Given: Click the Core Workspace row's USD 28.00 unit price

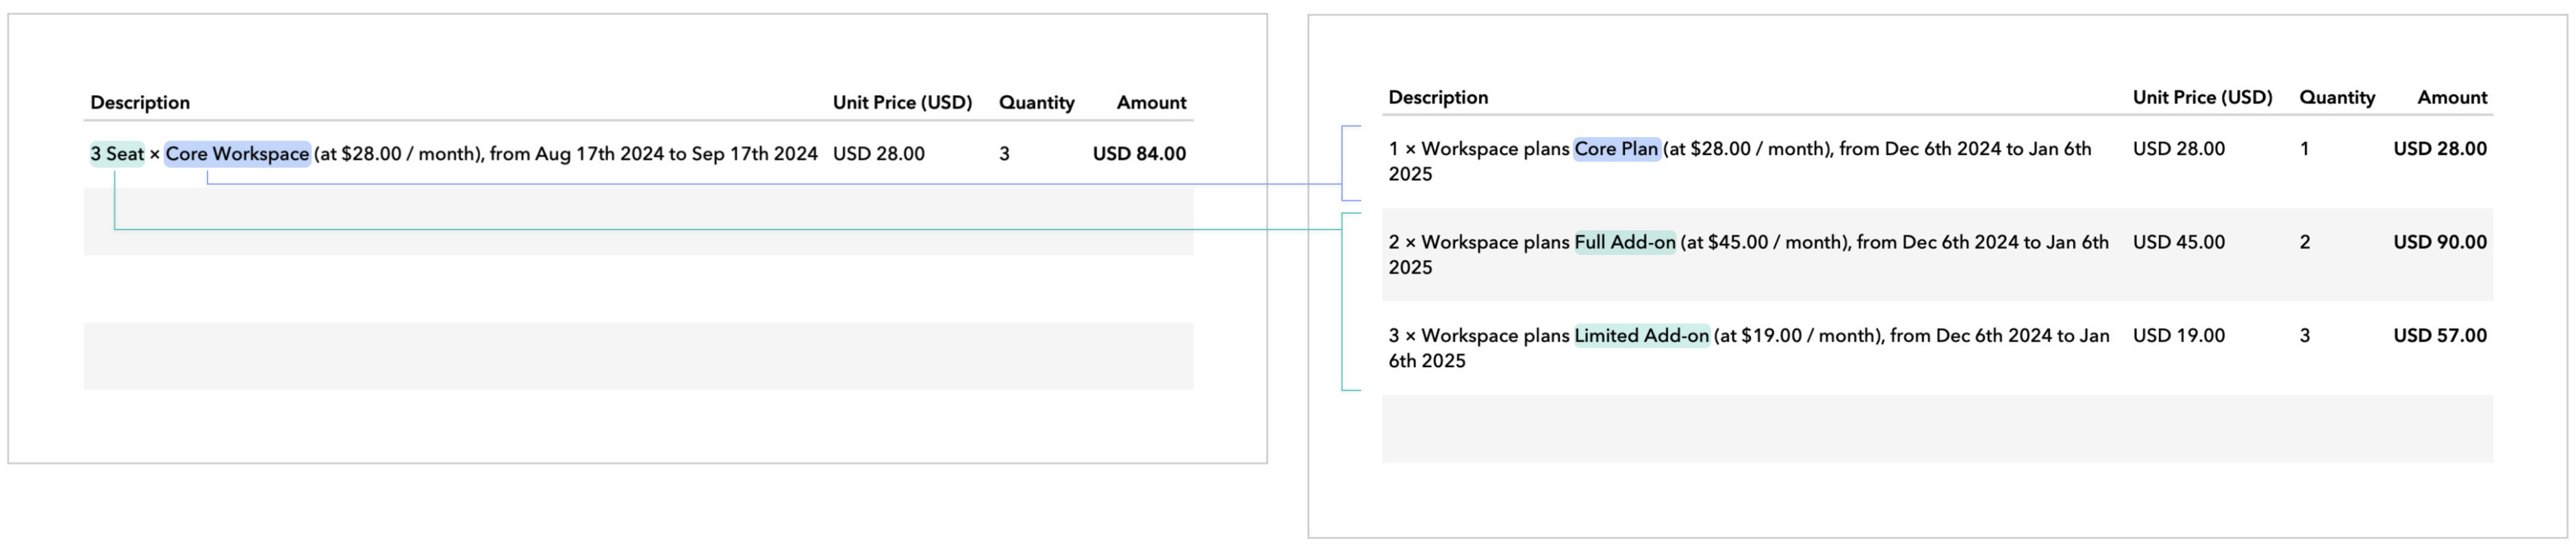Looking at the screenshot, I should coord(878,154).
